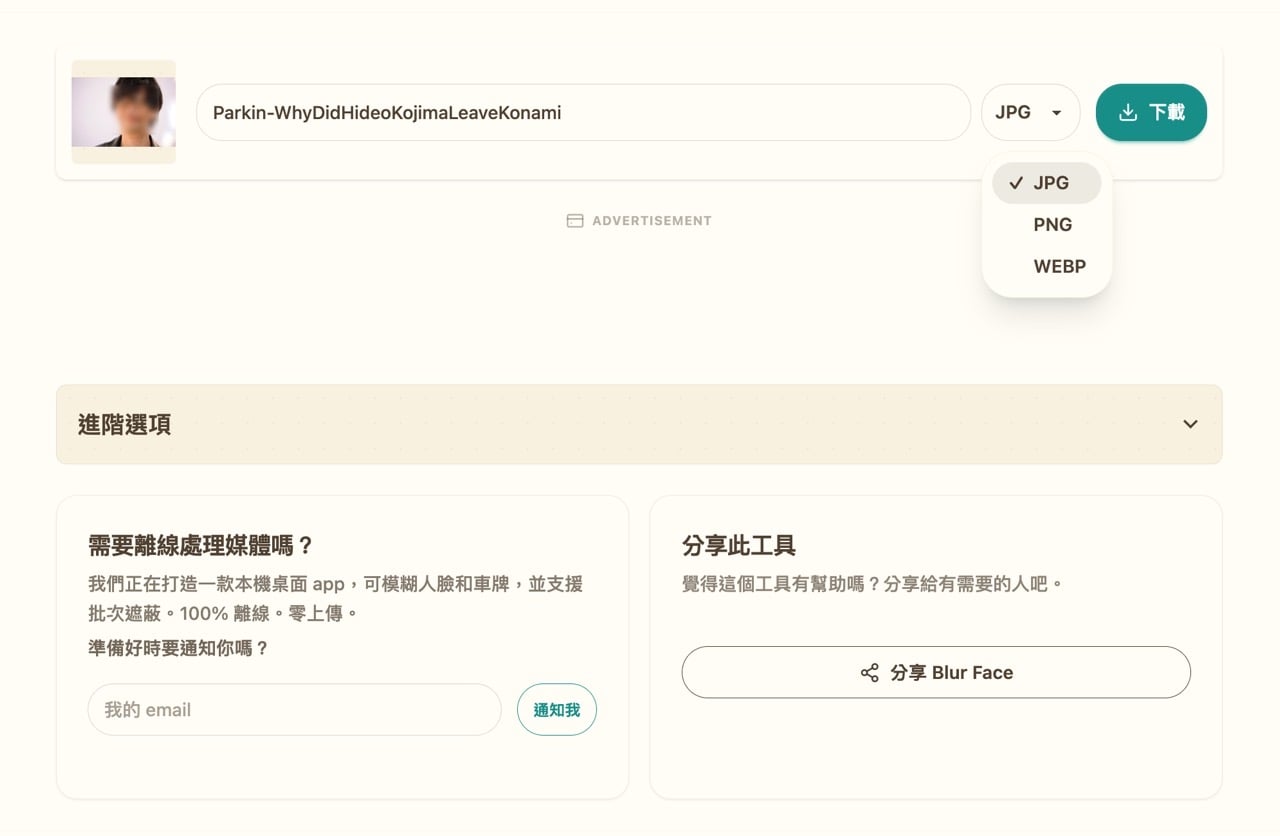Screen dimensions: 1280x836
Task: Select JPG in the format list
Action: pyautogui.click(x=1047, y=183)
